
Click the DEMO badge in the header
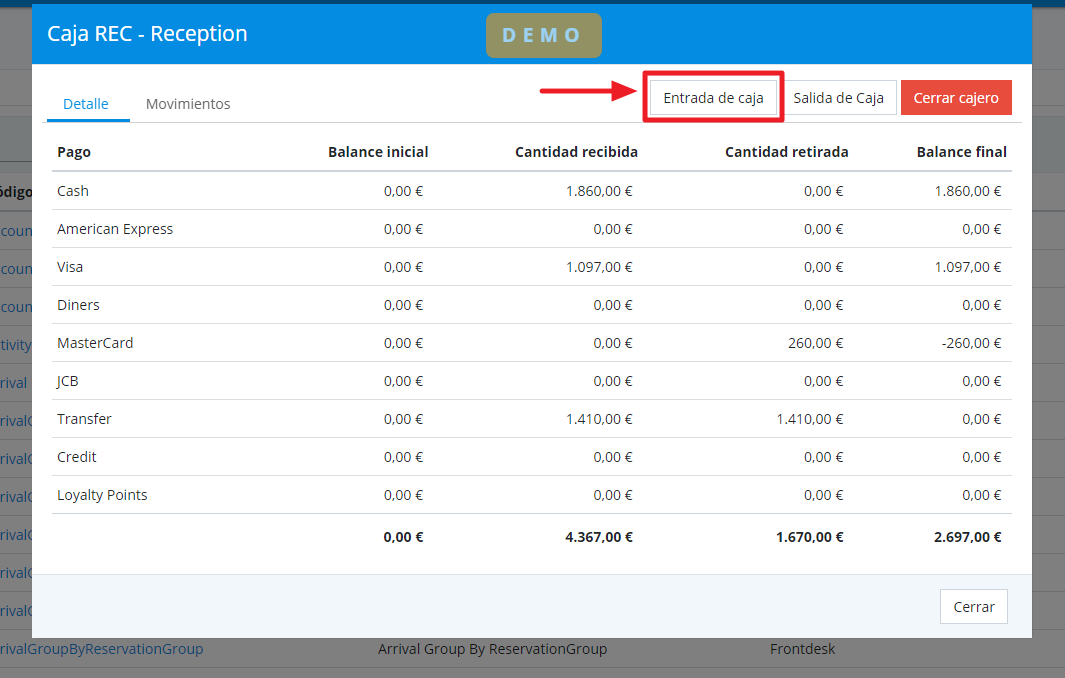543,35
